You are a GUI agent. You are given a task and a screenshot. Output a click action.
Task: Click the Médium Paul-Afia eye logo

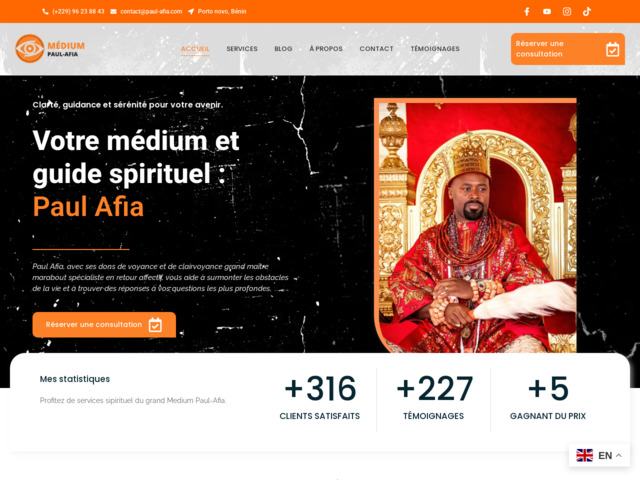point(30,49)
